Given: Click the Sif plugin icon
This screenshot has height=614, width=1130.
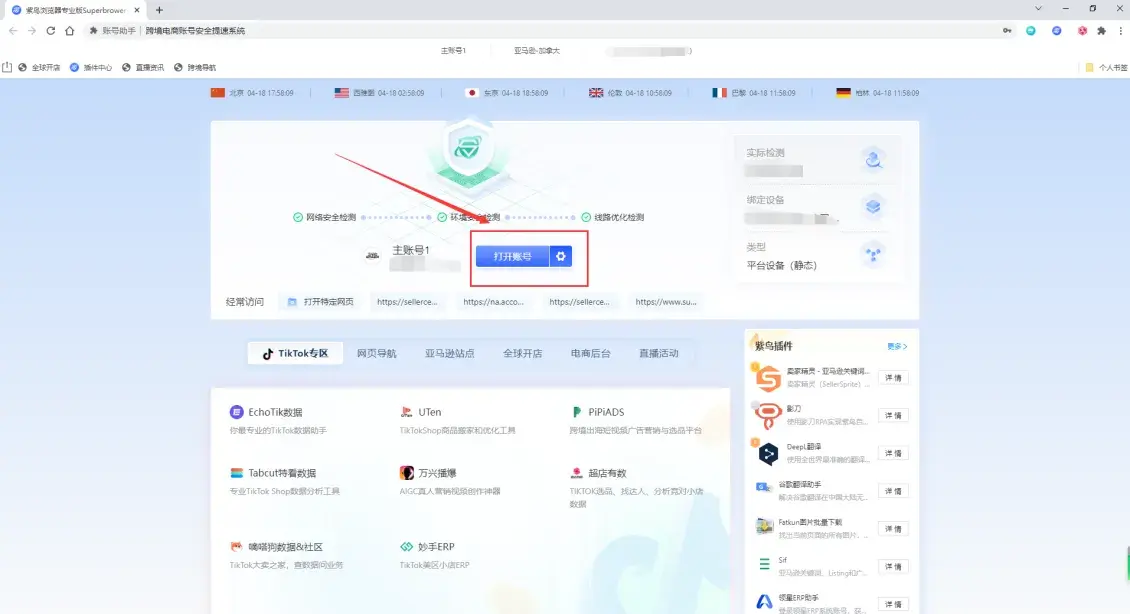Looking at the screenshot, I should click(x=765, y=564).
